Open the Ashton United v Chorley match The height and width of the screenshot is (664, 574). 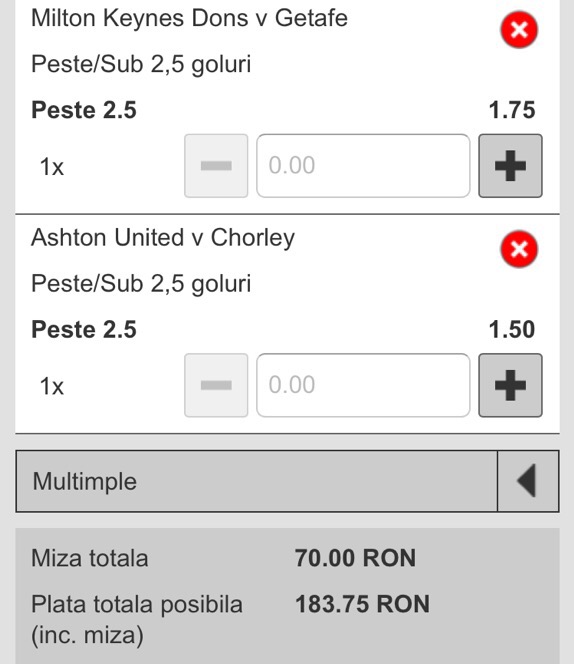(163, 238)
